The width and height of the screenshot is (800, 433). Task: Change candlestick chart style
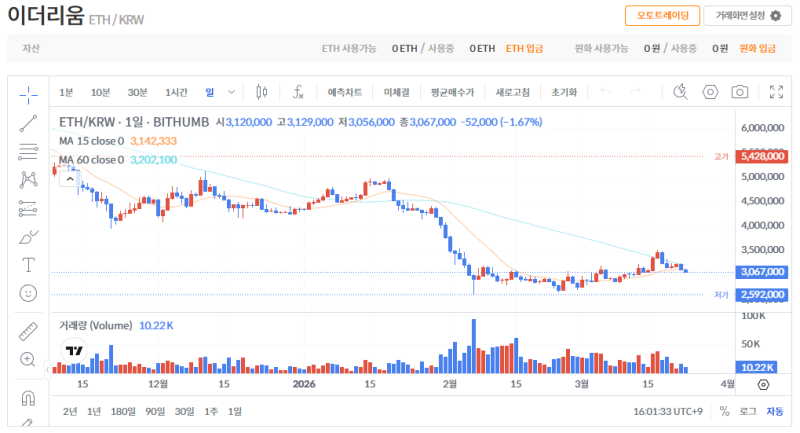[x=262, y=92]
